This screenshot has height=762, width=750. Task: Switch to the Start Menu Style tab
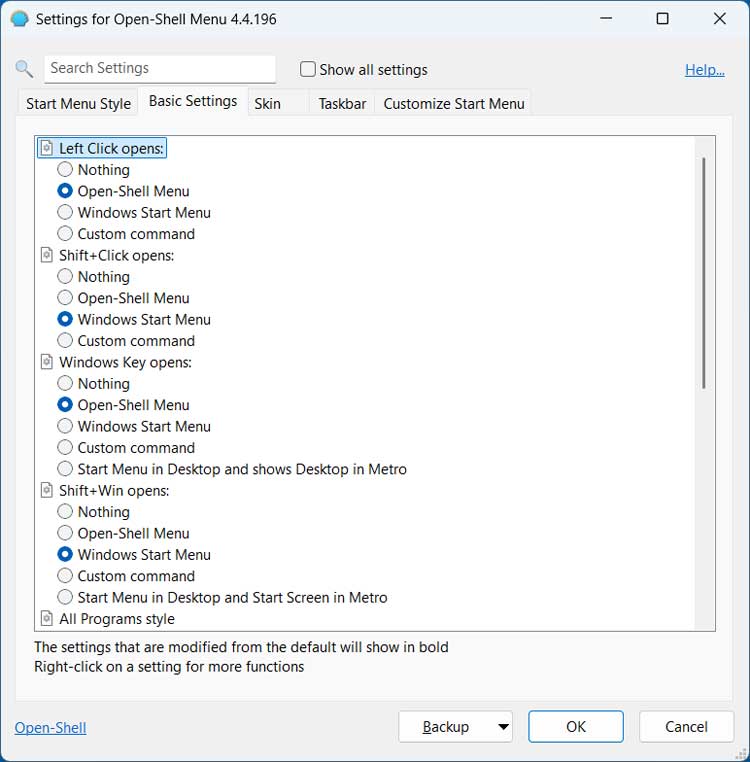pos(79,104)
